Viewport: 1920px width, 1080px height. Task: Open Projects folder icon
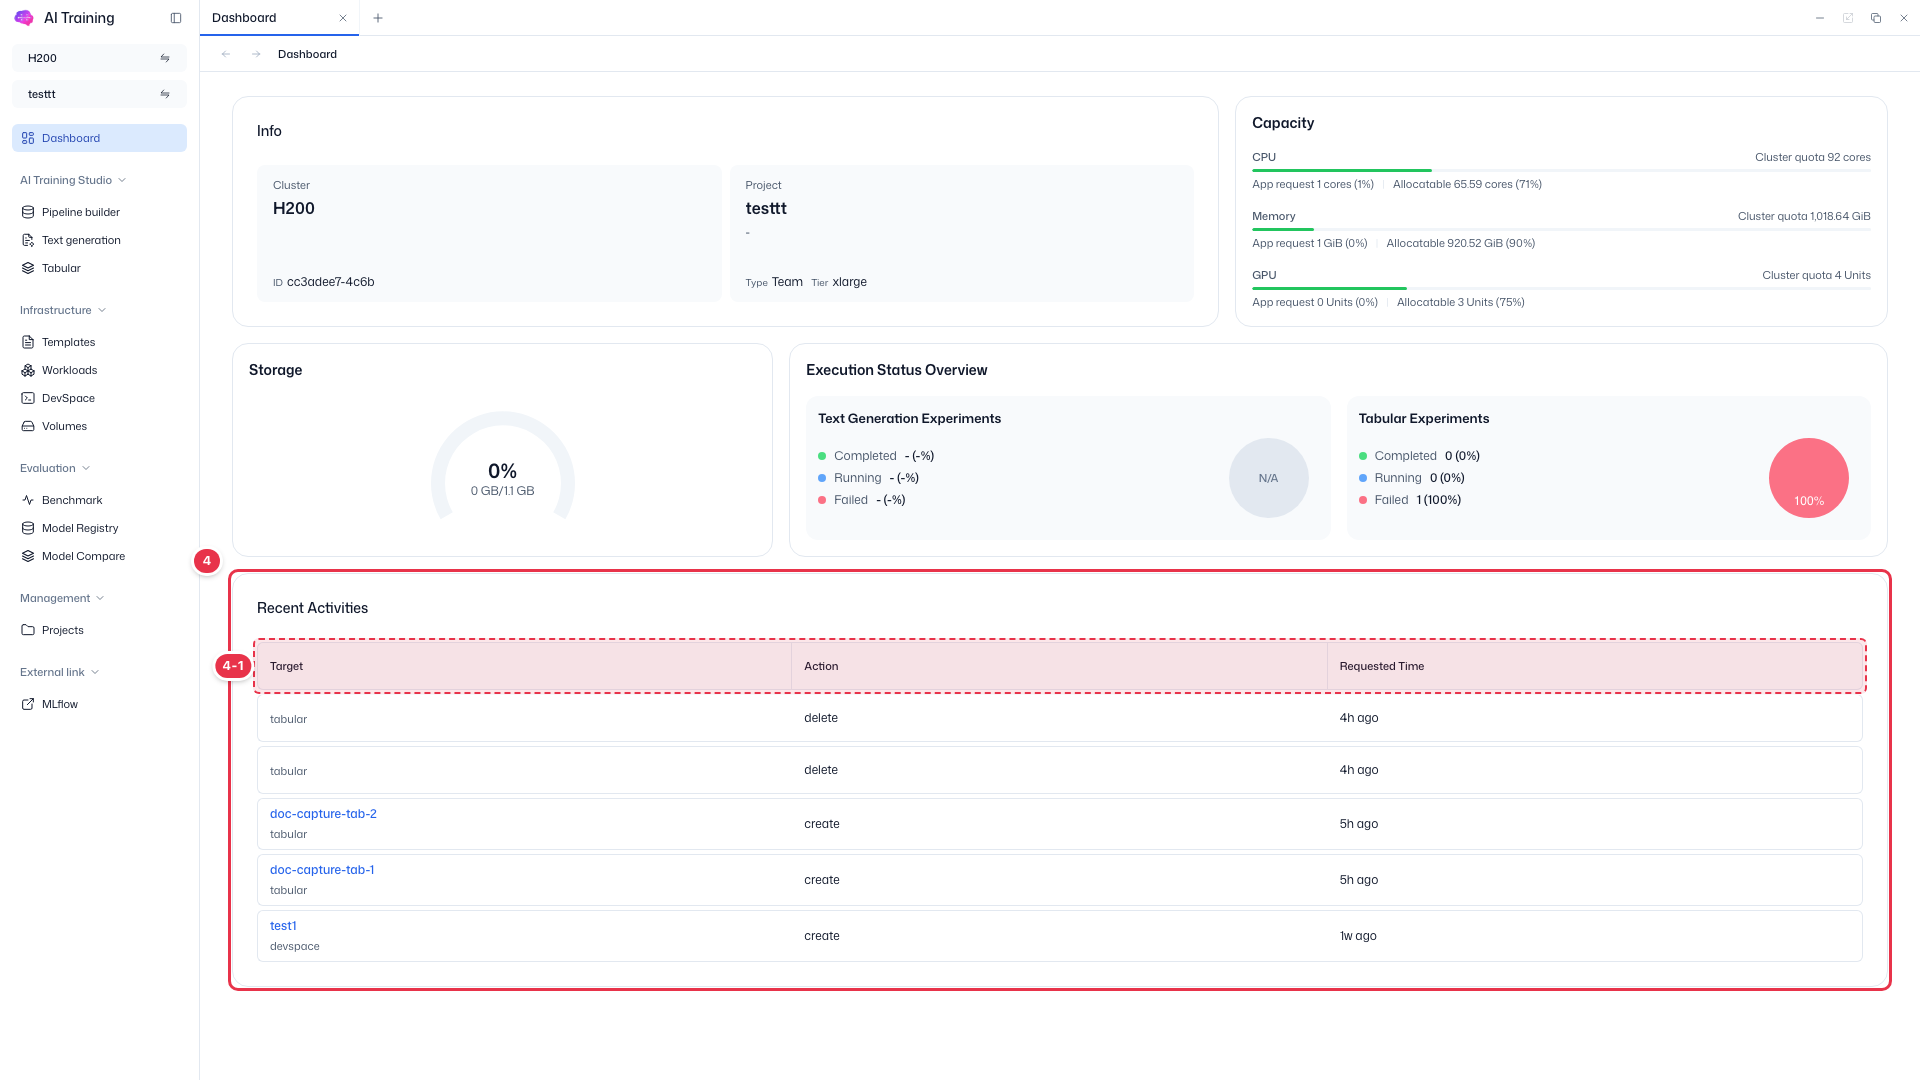(x=28, y=630)
